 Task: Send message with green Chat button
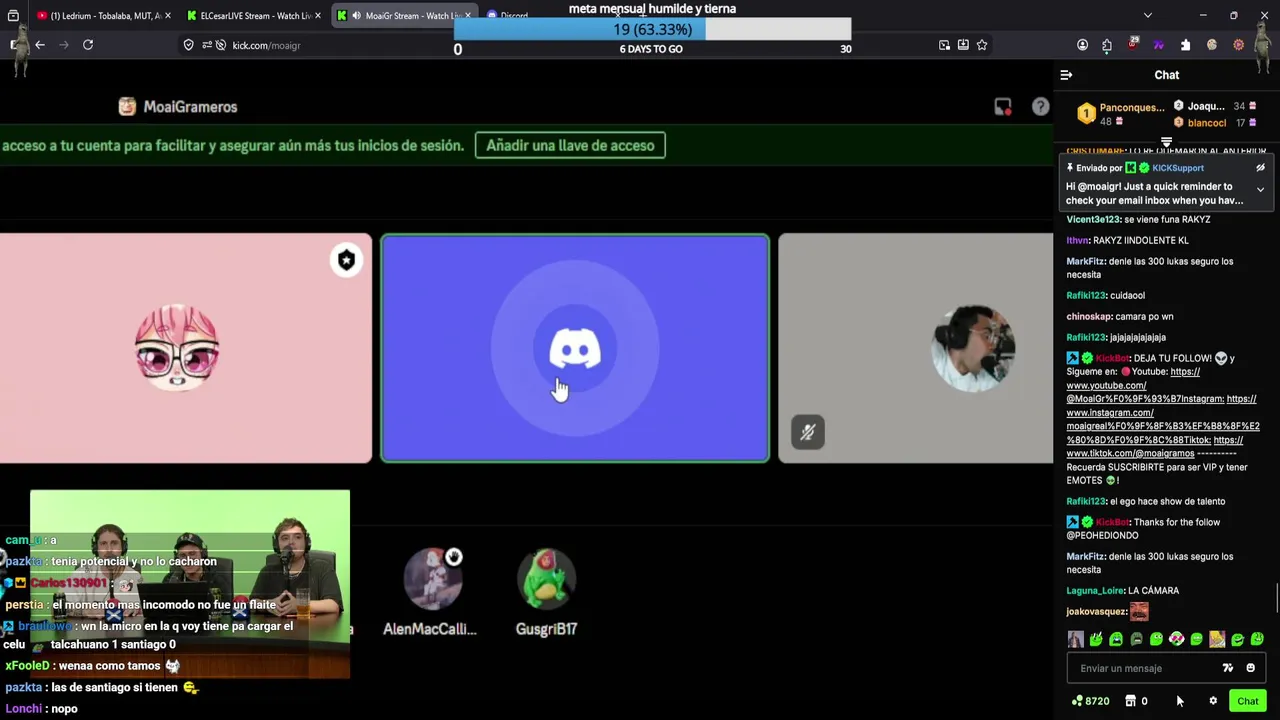pos(1247,701)
